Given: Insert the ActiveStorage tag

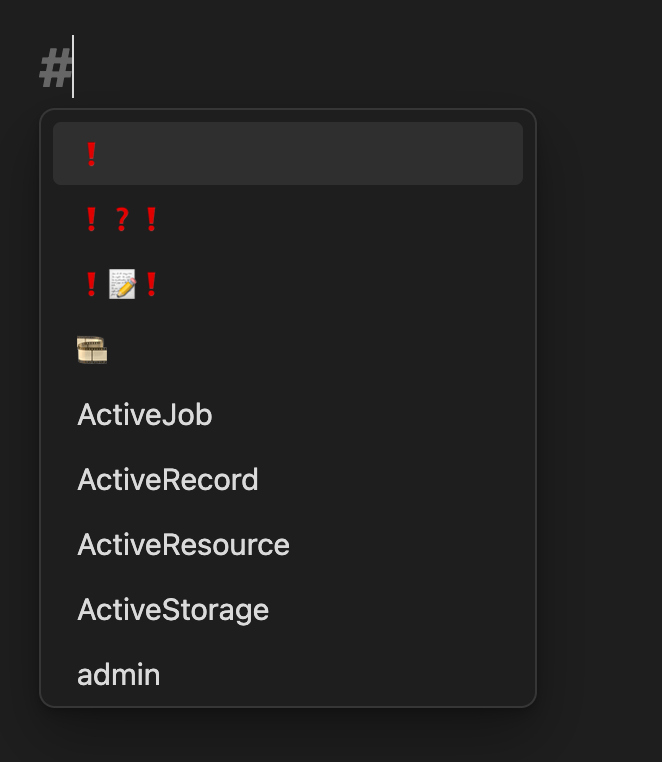Looking at the screenshot, I should tap(173, 610).
